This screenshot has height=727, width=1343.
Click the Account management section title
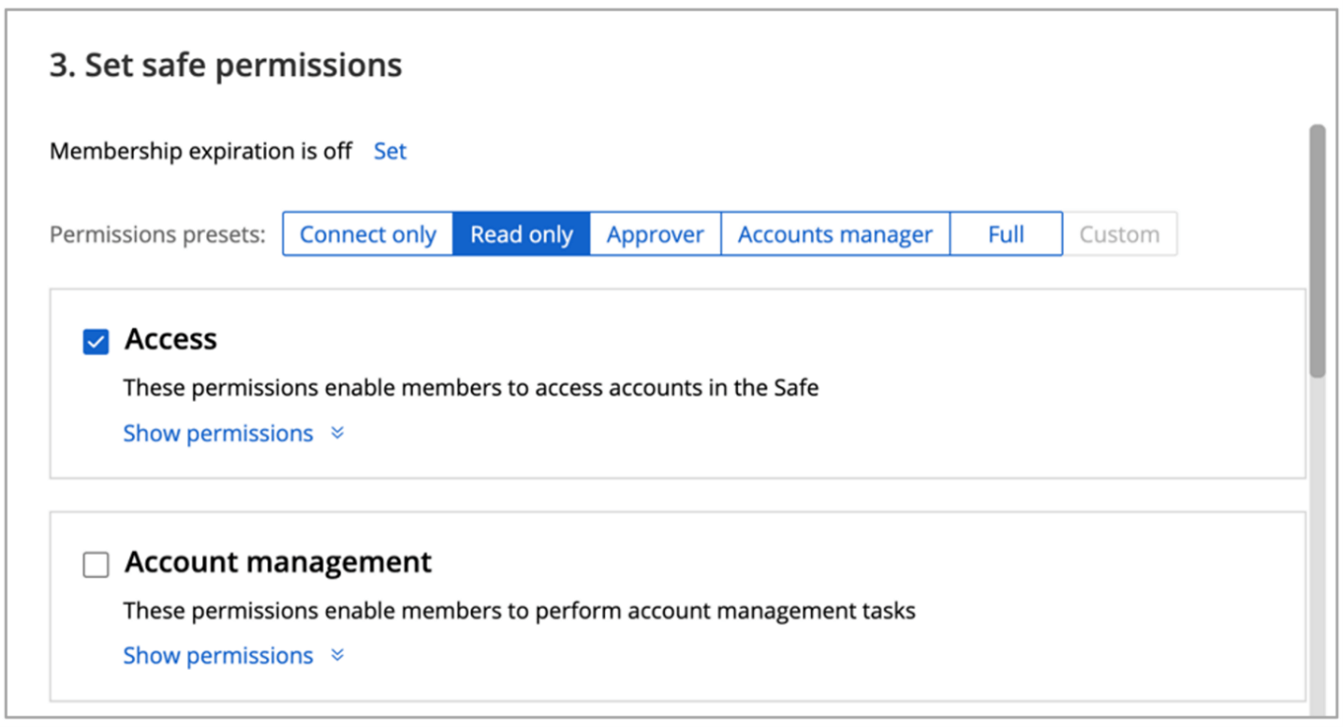pos(278,562)
